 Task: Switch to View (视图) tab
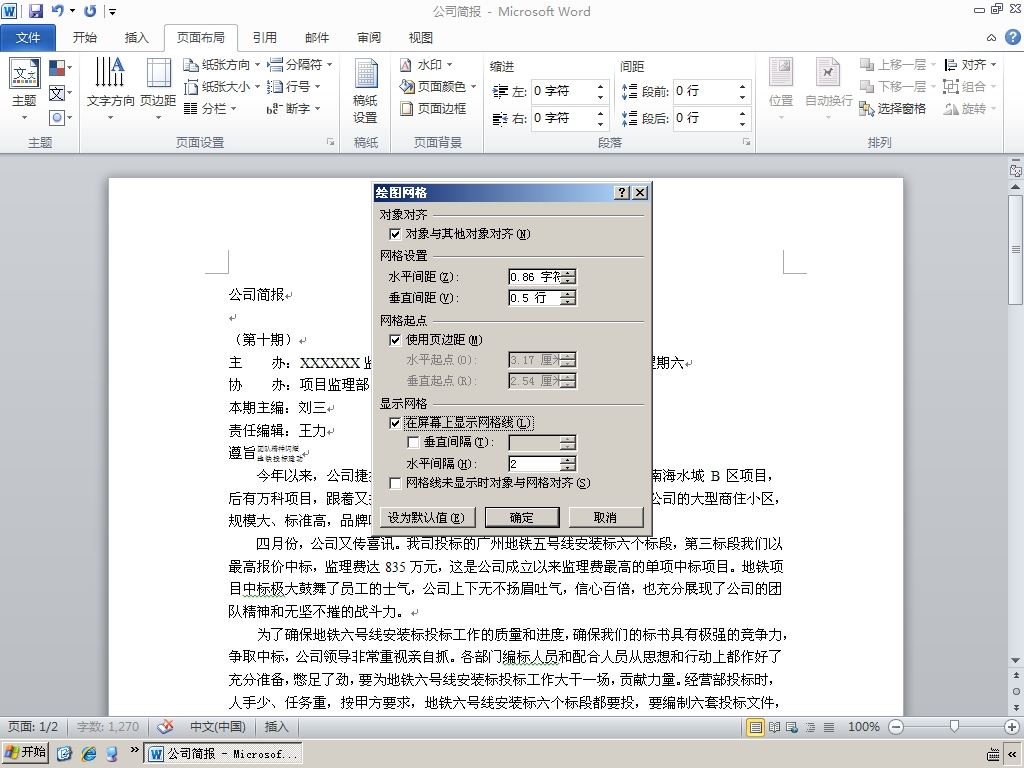[421, 38]
